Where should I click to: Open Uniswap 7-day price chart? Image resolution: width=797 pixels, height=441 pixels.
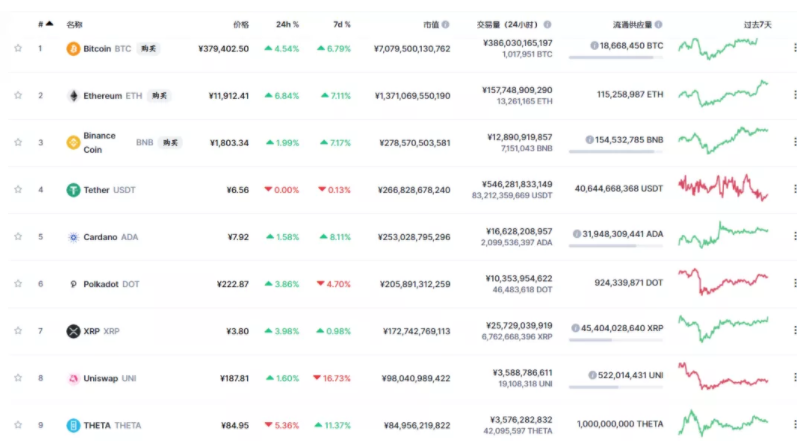point(723,376)
